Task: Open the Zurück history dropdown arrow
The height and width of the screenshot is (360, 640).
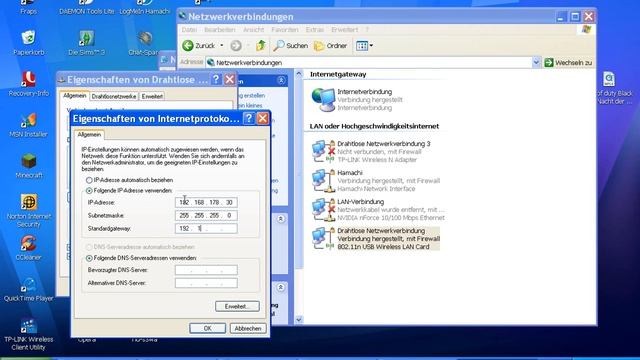Action: pyautogui.click(x=222, y=46)
